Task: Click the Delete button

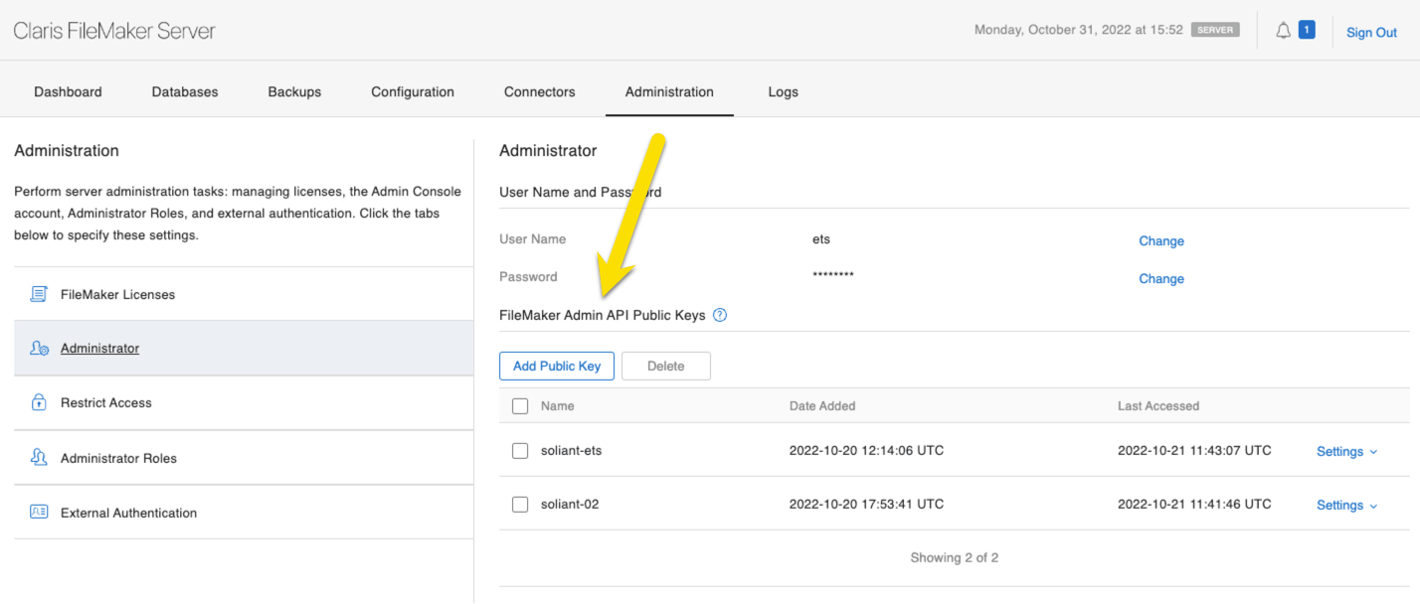Action: [x=666, y=366]
